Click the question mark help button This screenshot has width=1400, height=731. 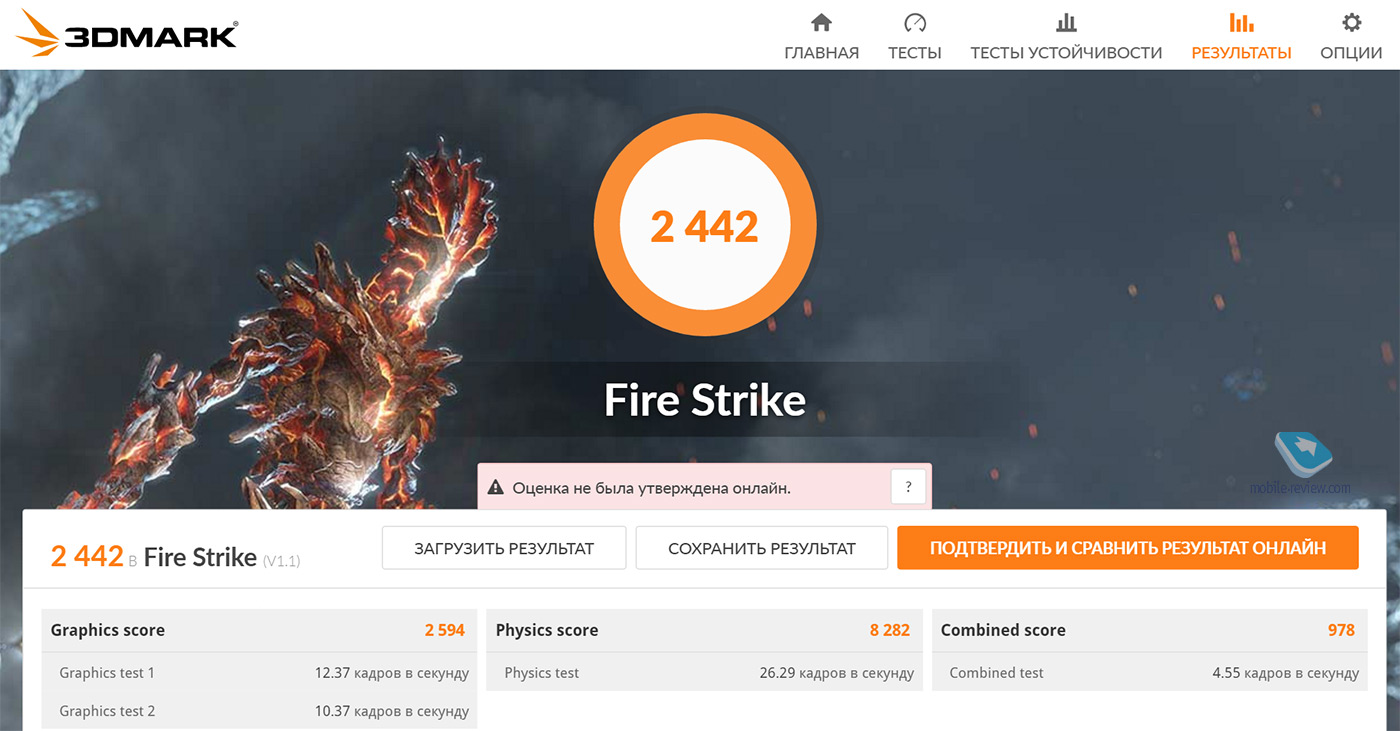pos(908,487)
